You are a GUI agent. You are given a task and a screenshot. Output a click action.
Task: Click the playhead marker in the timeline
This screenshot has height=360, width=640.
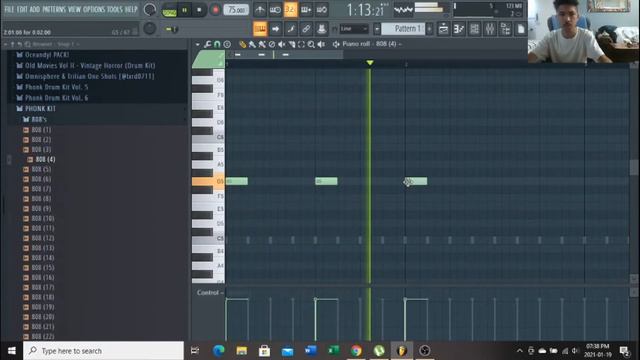click(370, 62)
